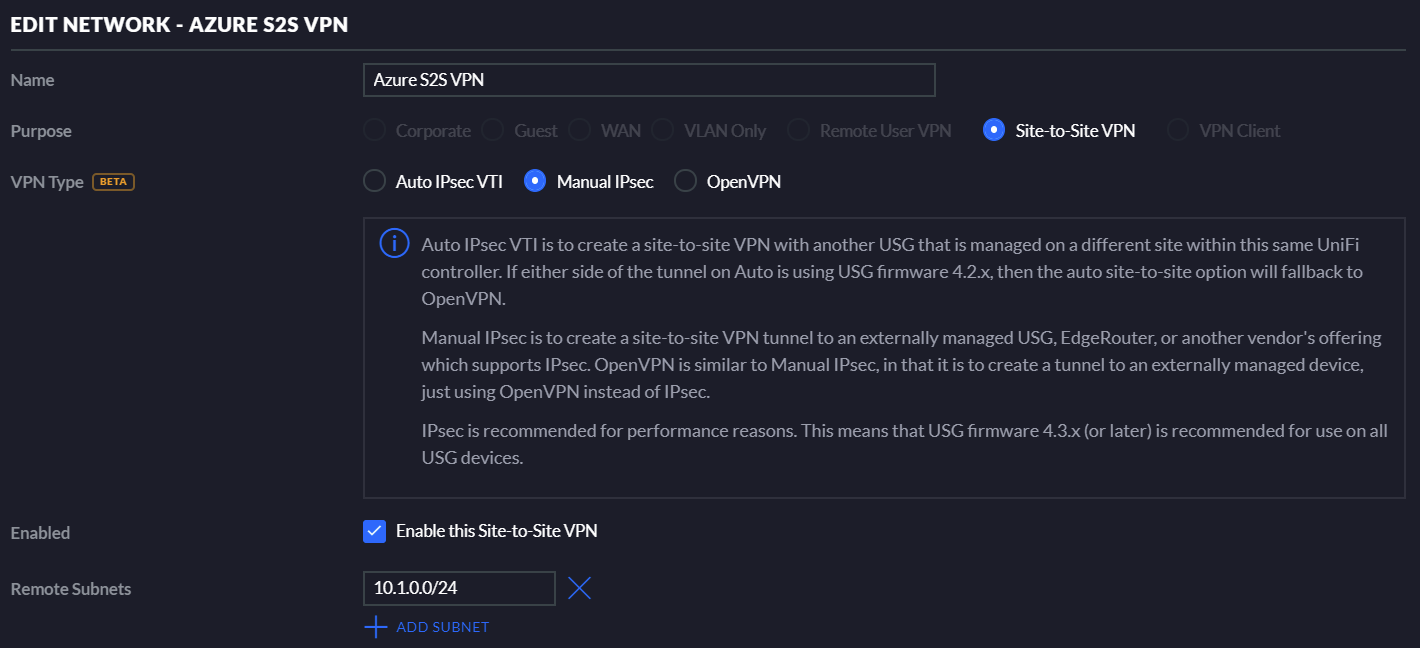Click the Remote Subnets input 10.1.0.0/24

[x=459, y=588]
